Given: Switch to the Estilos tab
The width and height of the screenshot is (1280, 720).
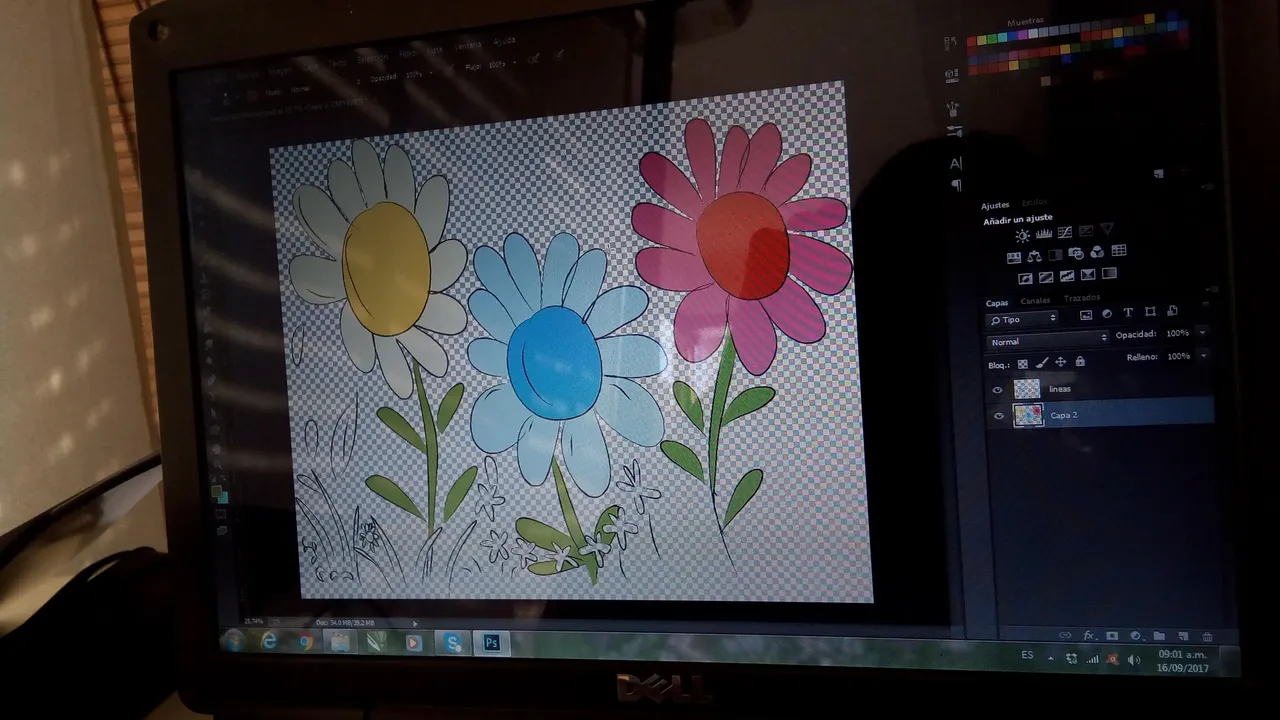Looking at the screenshot, I should pos(1034,203).
